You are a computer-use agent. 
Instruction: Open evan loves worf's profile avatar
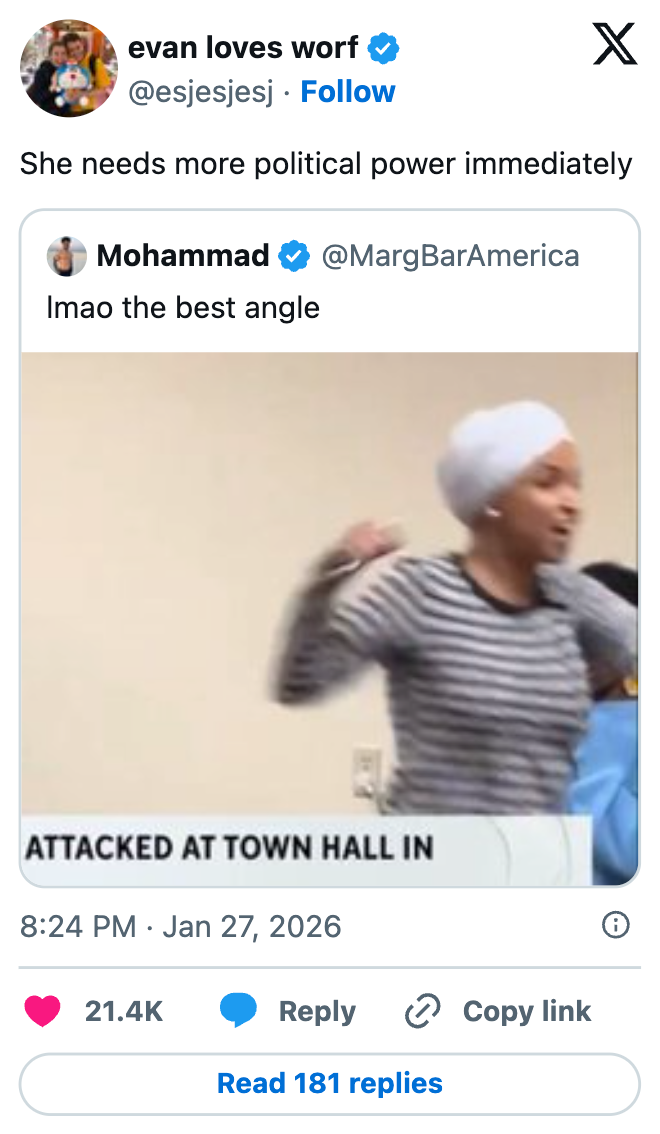click(x=69, y=69)
